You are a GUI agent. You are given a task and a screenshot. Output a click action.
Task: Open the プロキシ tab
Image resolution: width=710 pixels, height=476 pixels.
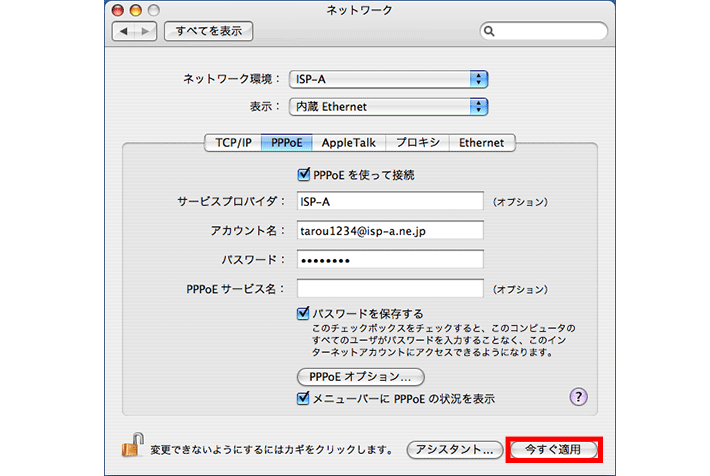pyautogui.click(x=417, y=142)
